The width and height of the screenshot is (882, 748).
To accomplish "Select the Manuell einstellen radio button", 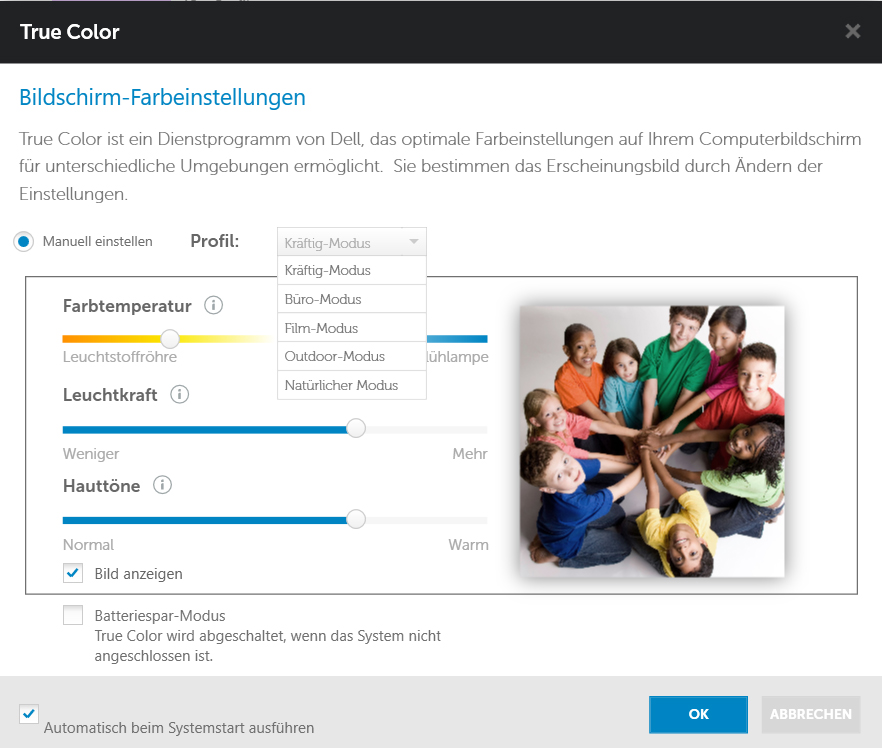I will click(24, 242).
